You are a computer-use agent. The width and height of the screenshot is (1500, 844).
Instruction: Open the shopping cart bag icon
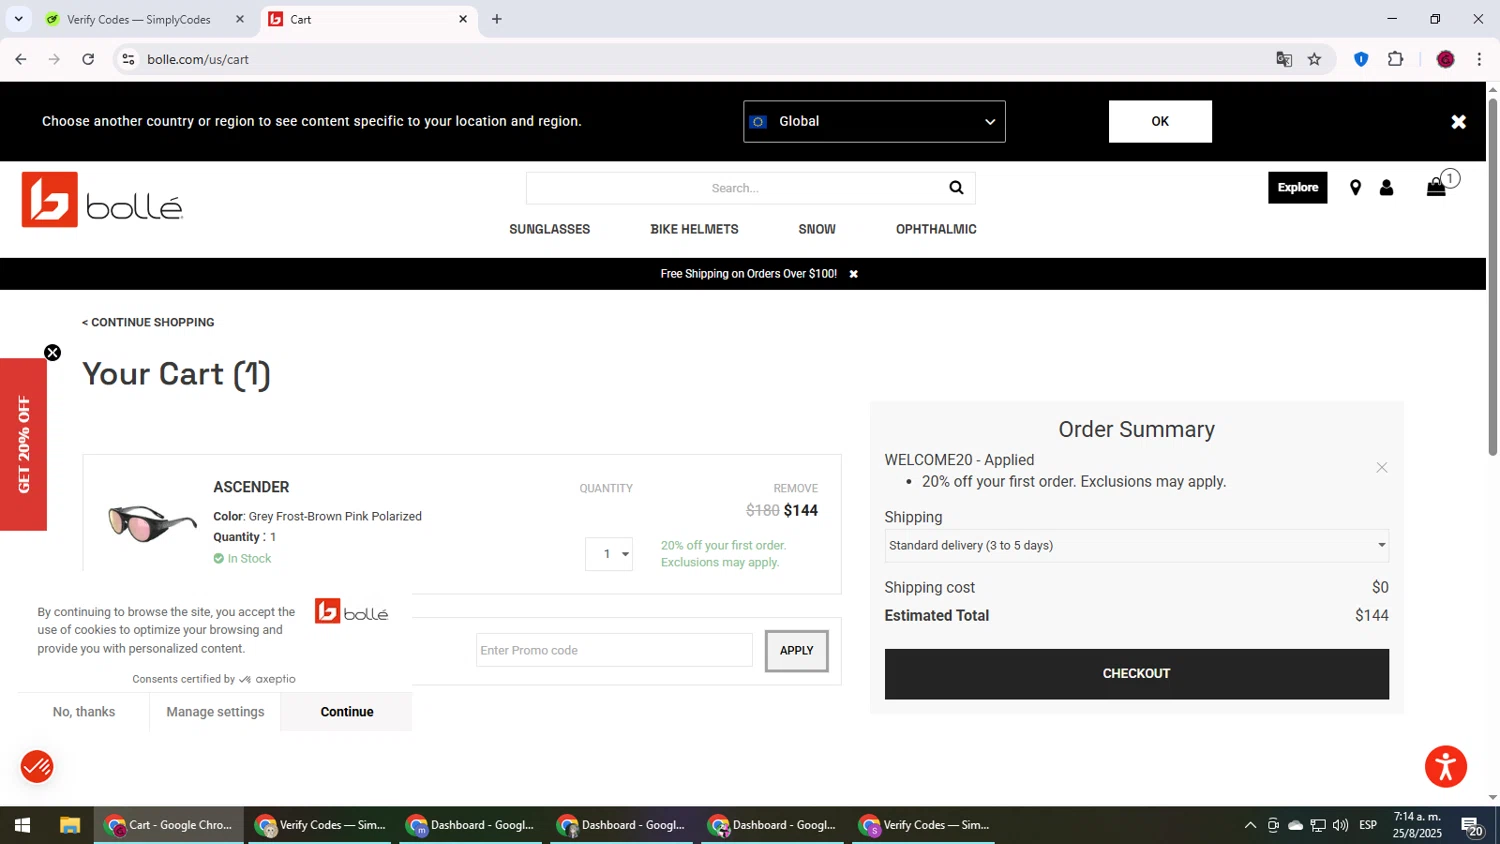pyautogui.click(x=1436, y=187)
